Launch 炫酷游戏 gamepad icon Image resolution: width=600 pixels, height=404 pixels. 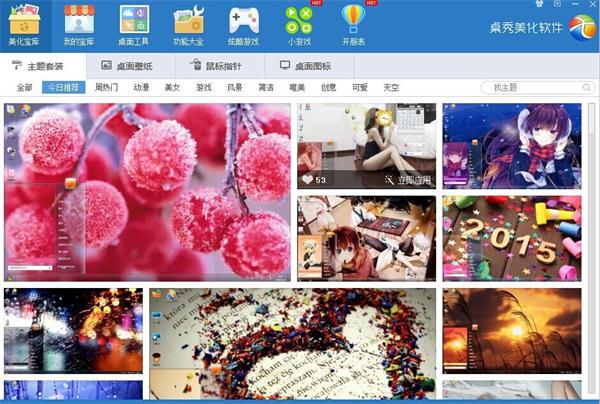[243, 19]
